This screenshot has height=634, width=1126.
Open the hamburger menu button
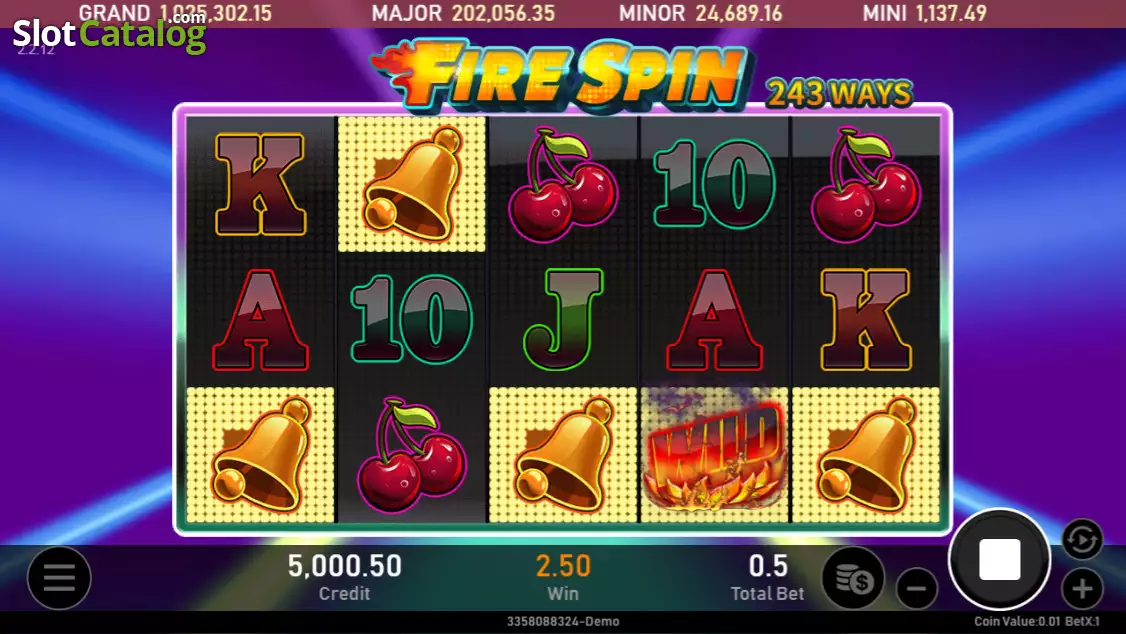(59, 577)
